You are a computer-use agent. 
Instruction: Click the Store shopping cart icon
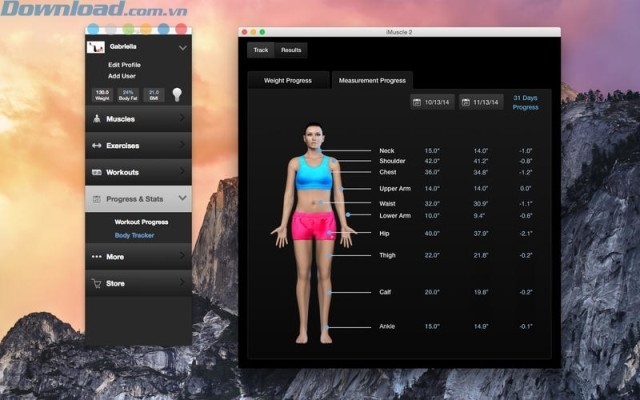tap(97, 284)
